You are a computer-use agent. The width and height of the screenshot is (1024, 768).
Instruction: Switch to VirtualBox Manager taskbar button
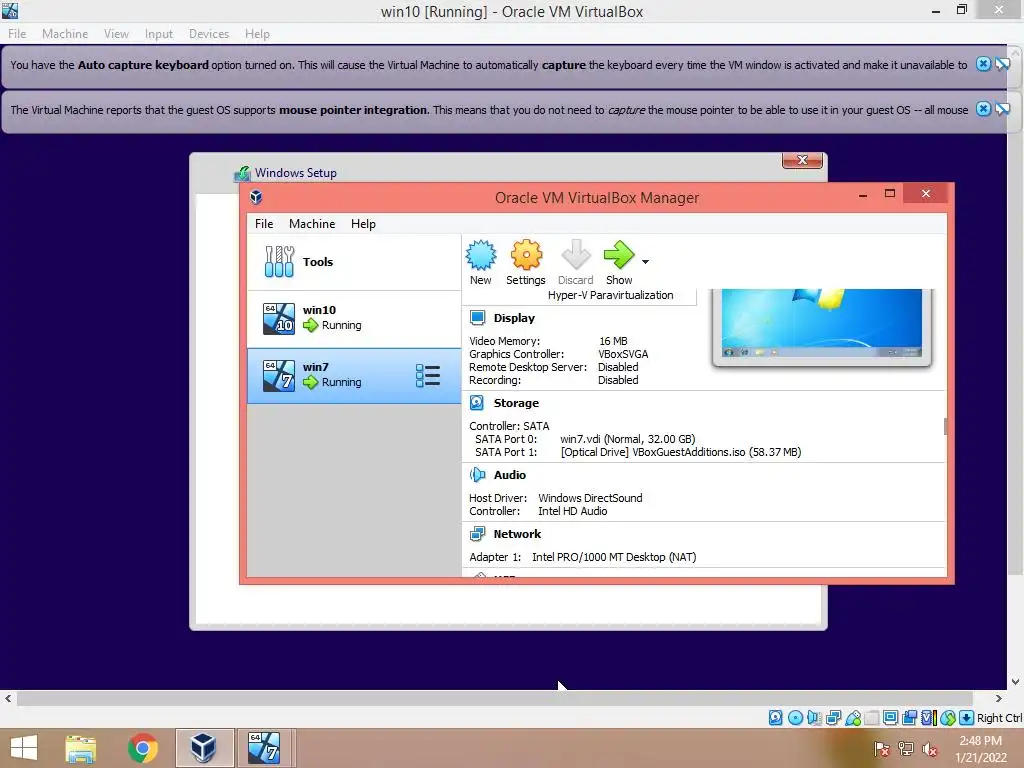coord(204,748)
